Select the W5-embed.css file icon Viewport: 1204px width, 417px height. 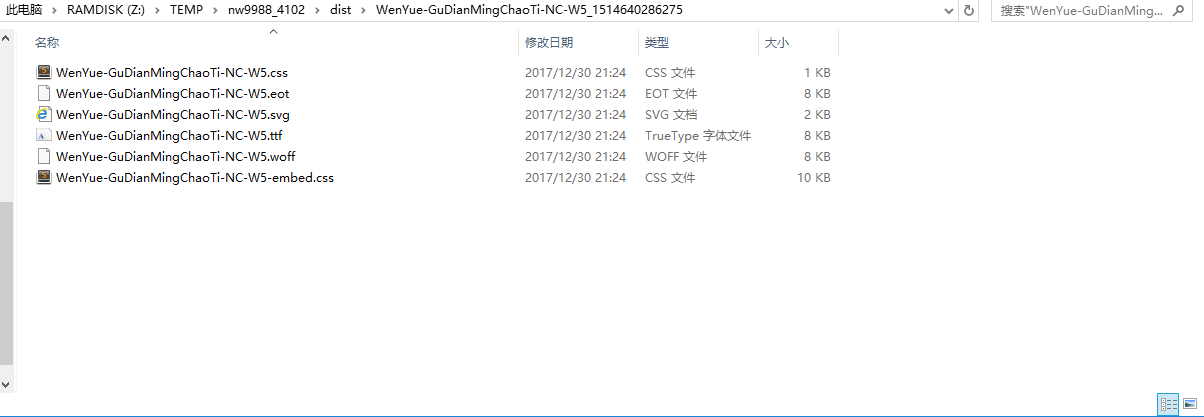[43, 177]
